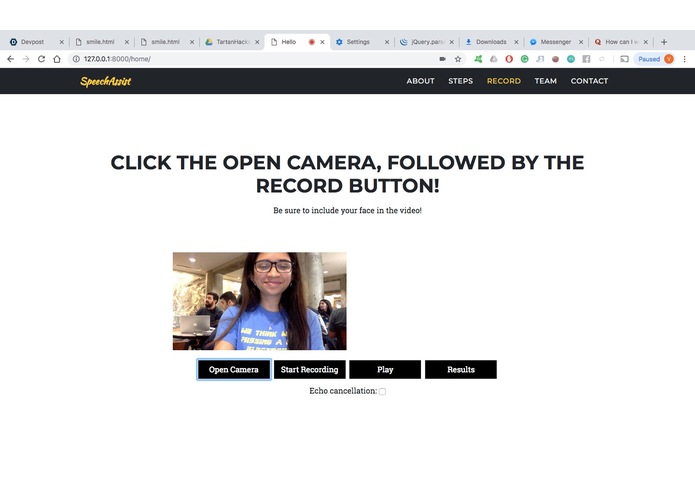Switch to the second smile.html tab
The image size is (695, 494).
pyautogui.click(x=165, y=42)
